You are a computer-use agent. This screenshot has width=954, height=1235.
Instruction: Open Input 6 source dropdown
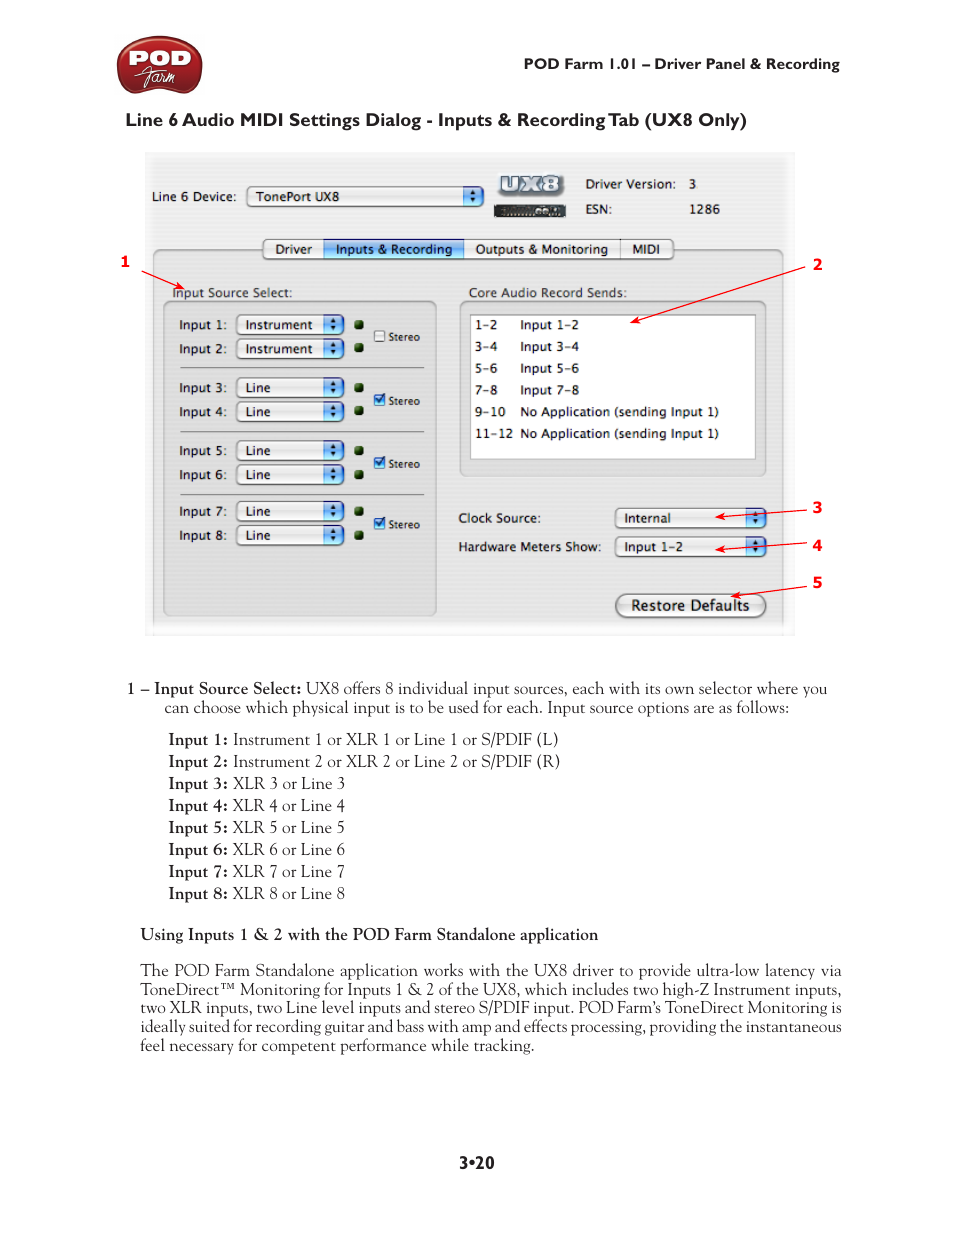(290, 475)
